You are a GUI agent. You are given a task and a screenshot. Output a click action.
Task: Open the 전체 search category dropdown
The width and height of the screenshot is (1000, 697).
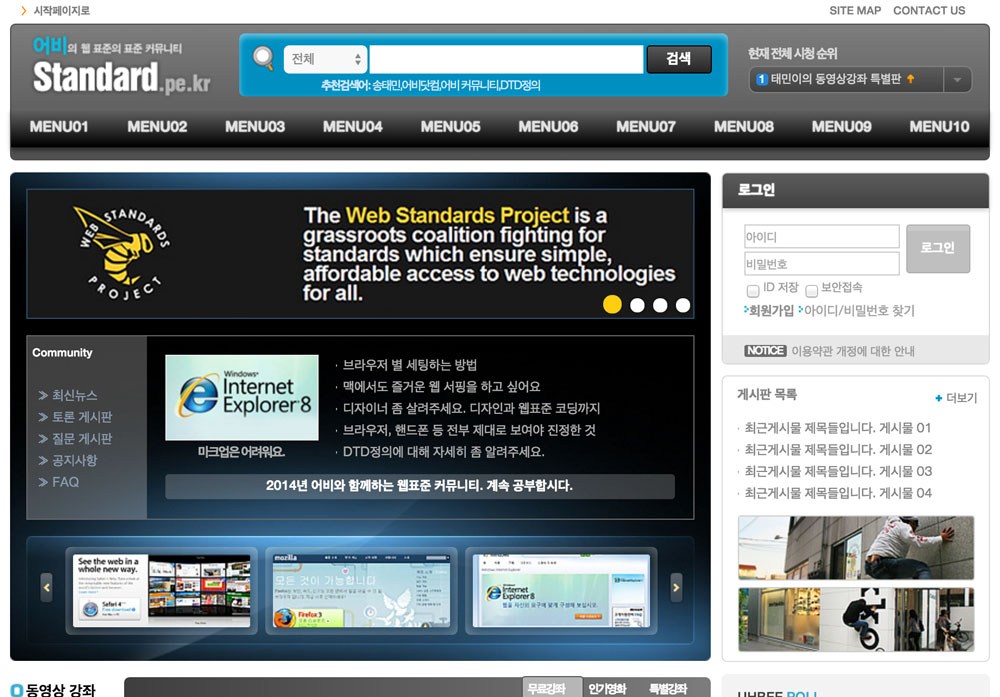coord(325,59)
